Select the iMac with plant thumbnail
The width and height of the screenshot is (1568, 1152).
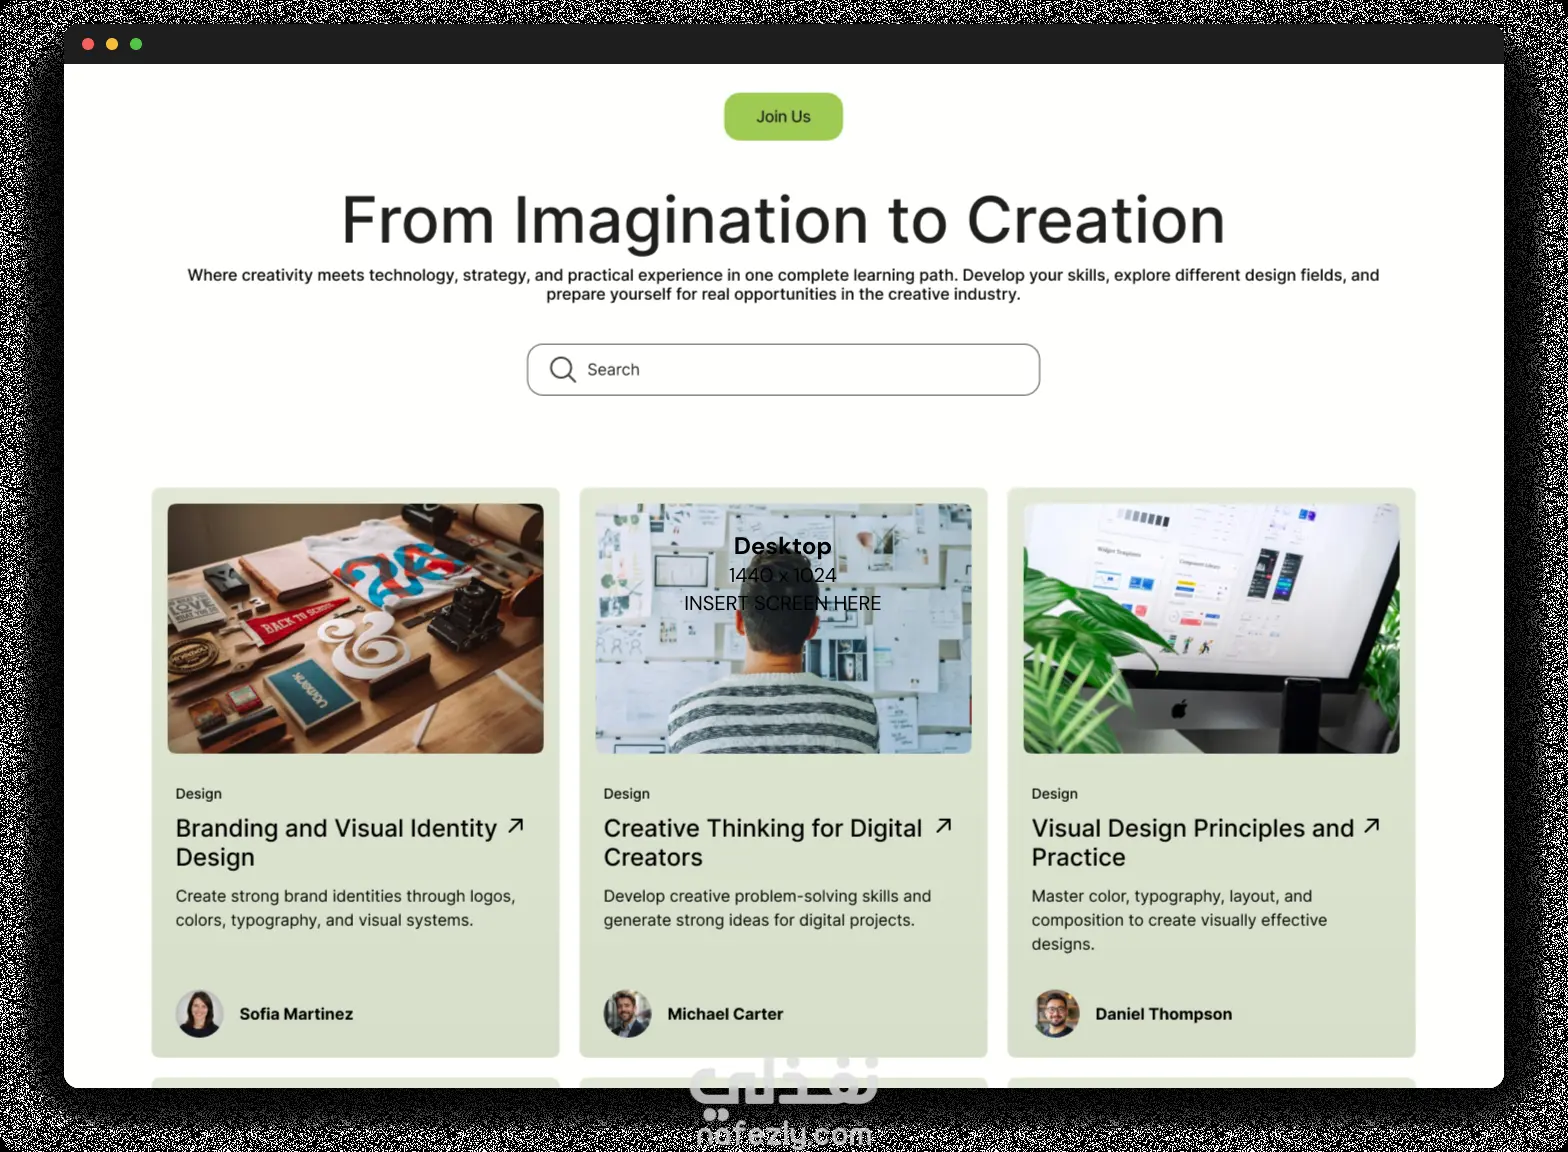coord(1211,628)
